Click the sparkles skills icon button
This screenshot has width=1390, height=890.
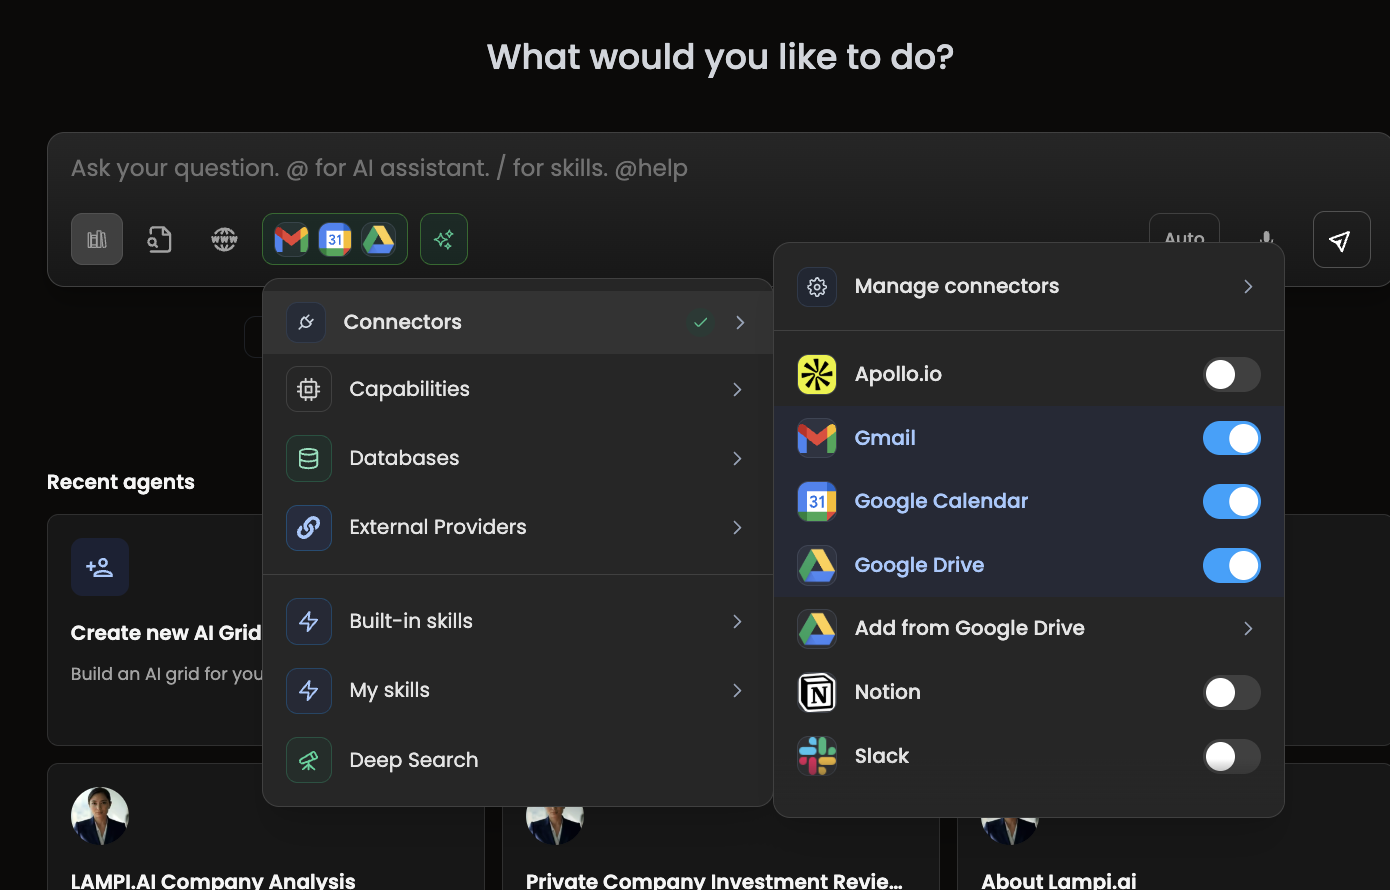click(x=444, y=239)
